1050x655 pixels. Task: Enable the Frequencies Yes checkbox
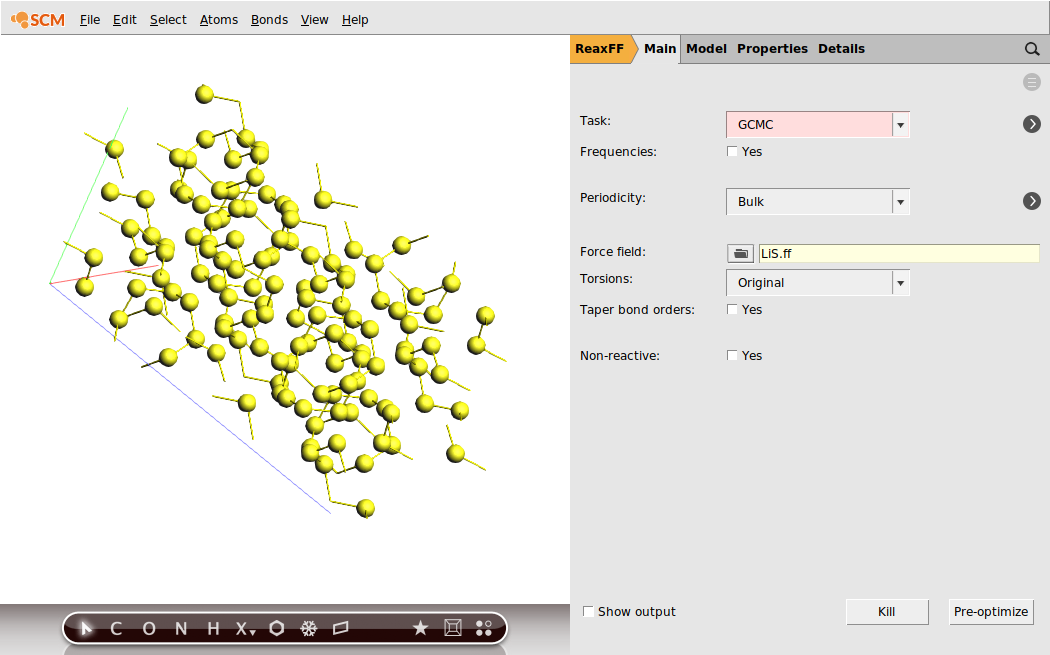point(732,151)
